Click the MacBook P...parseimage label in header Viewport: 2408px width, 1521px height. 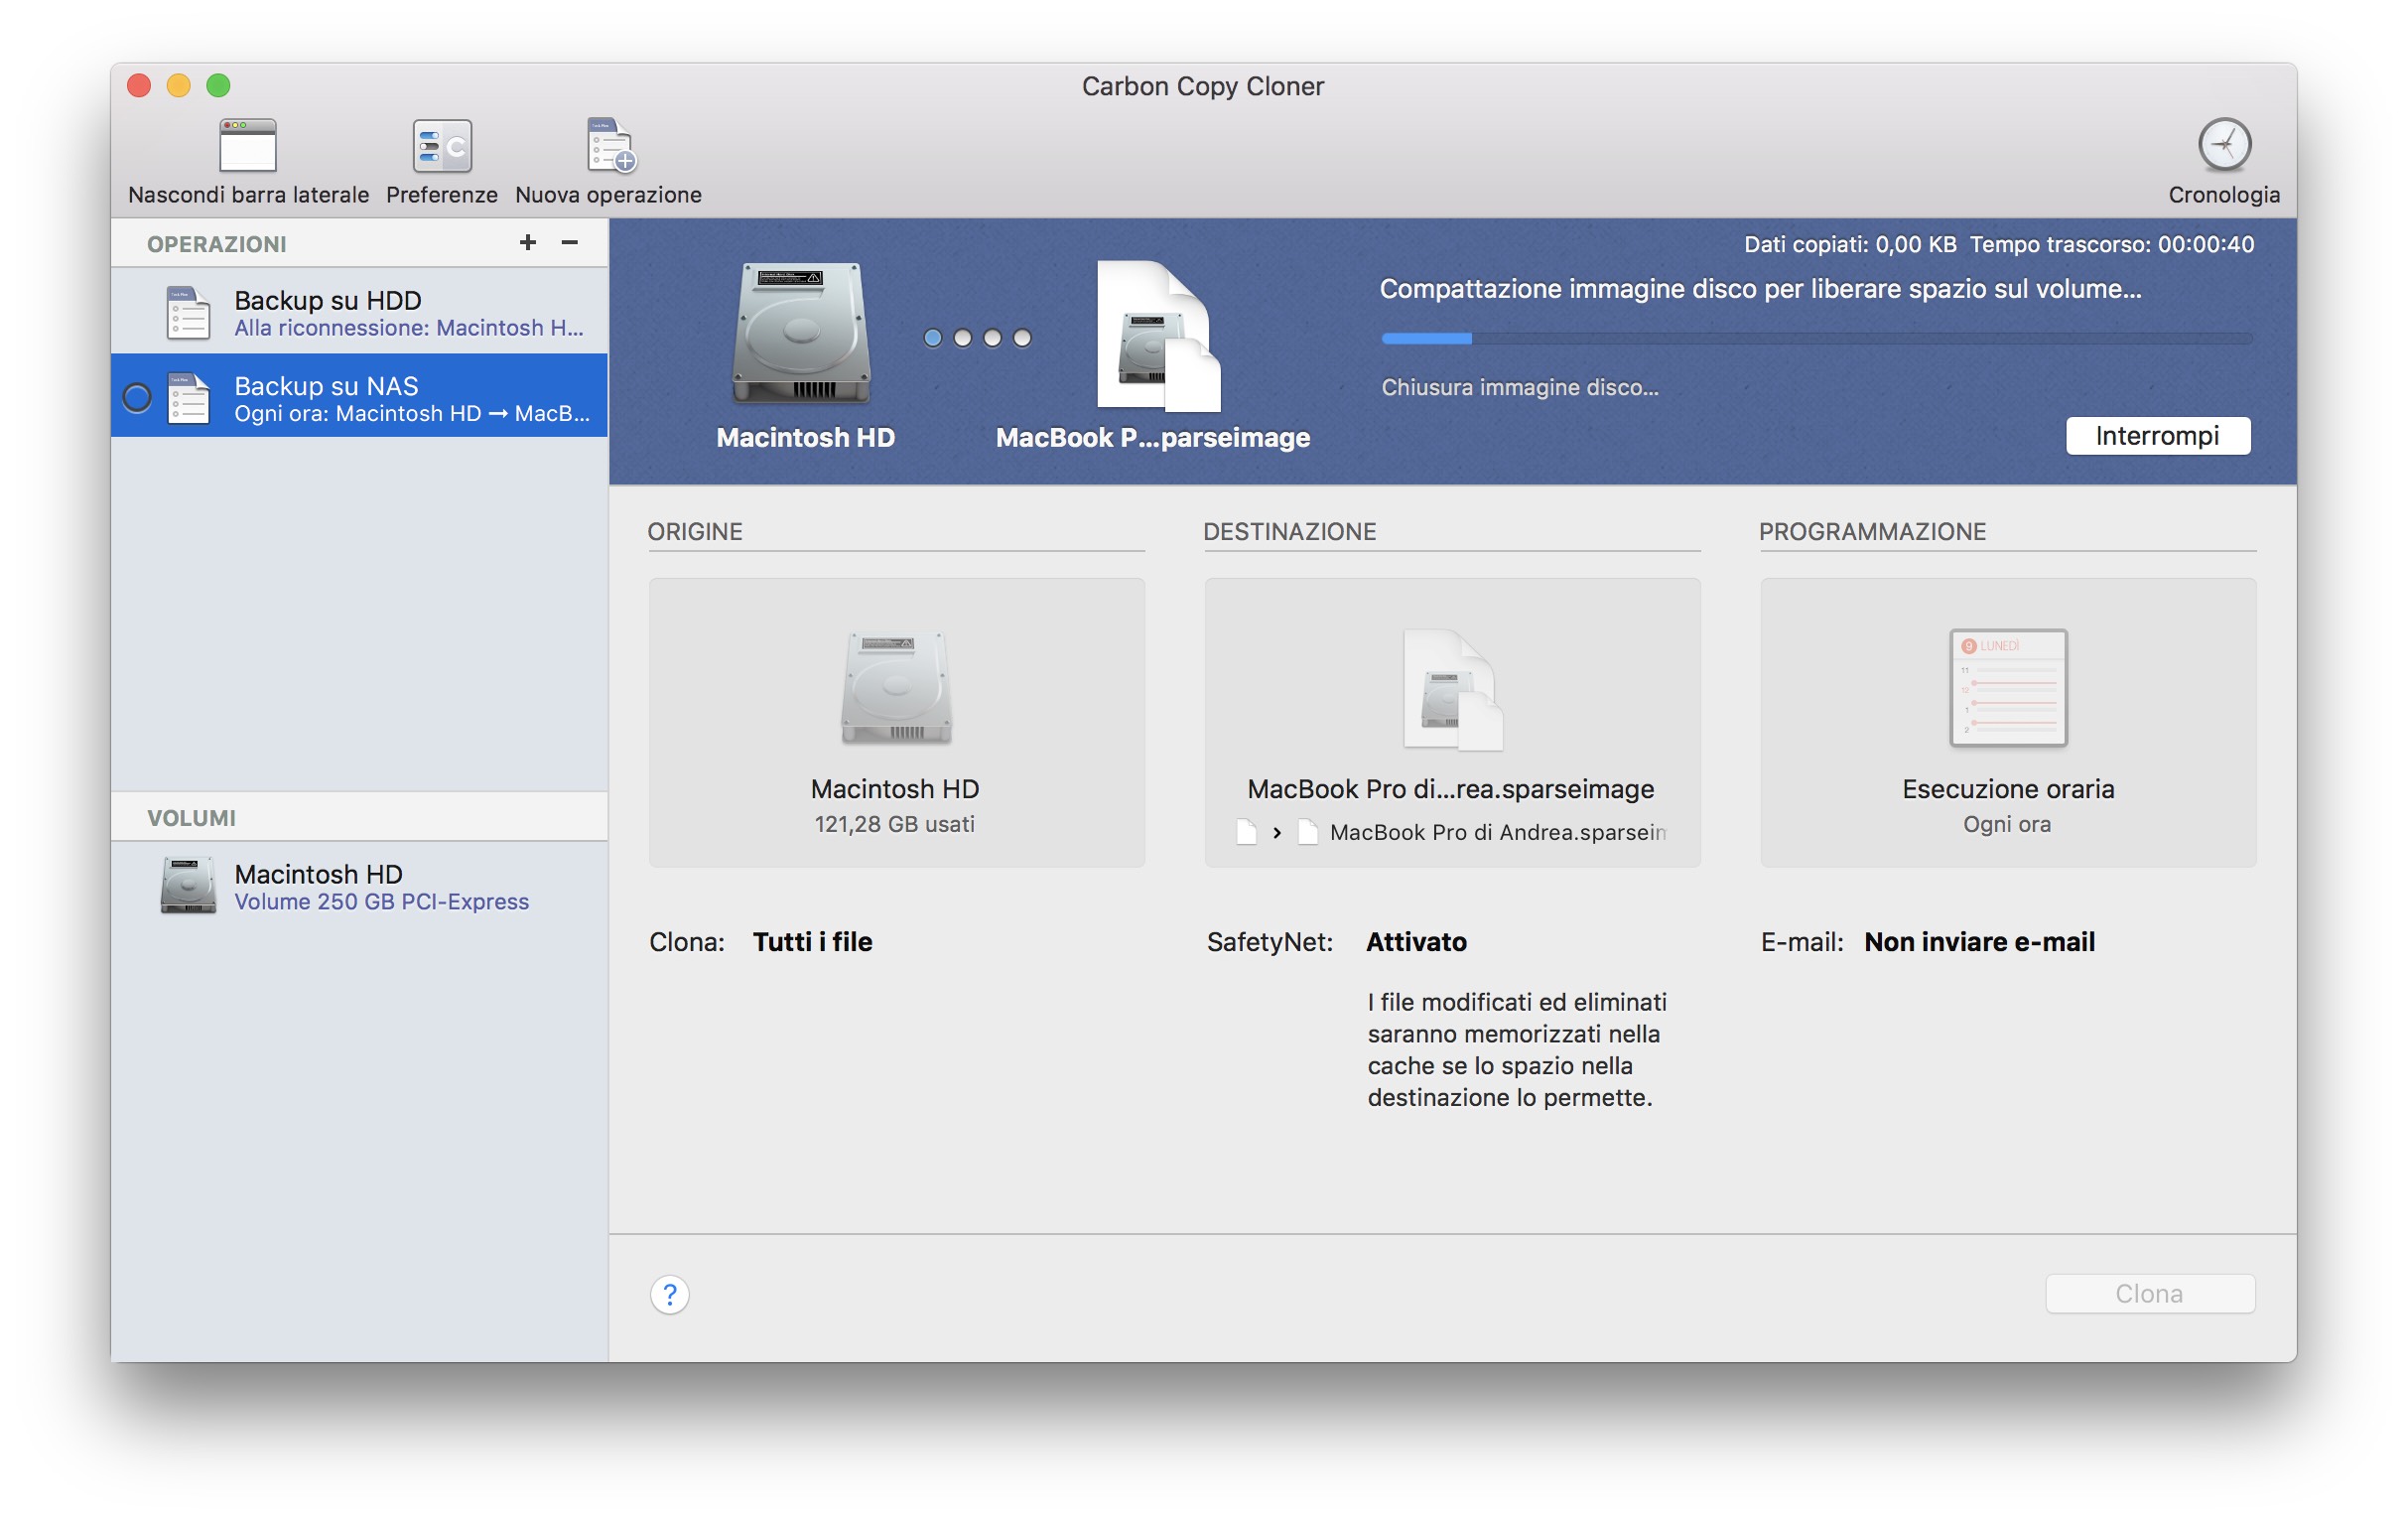(x=1153, y=438)
